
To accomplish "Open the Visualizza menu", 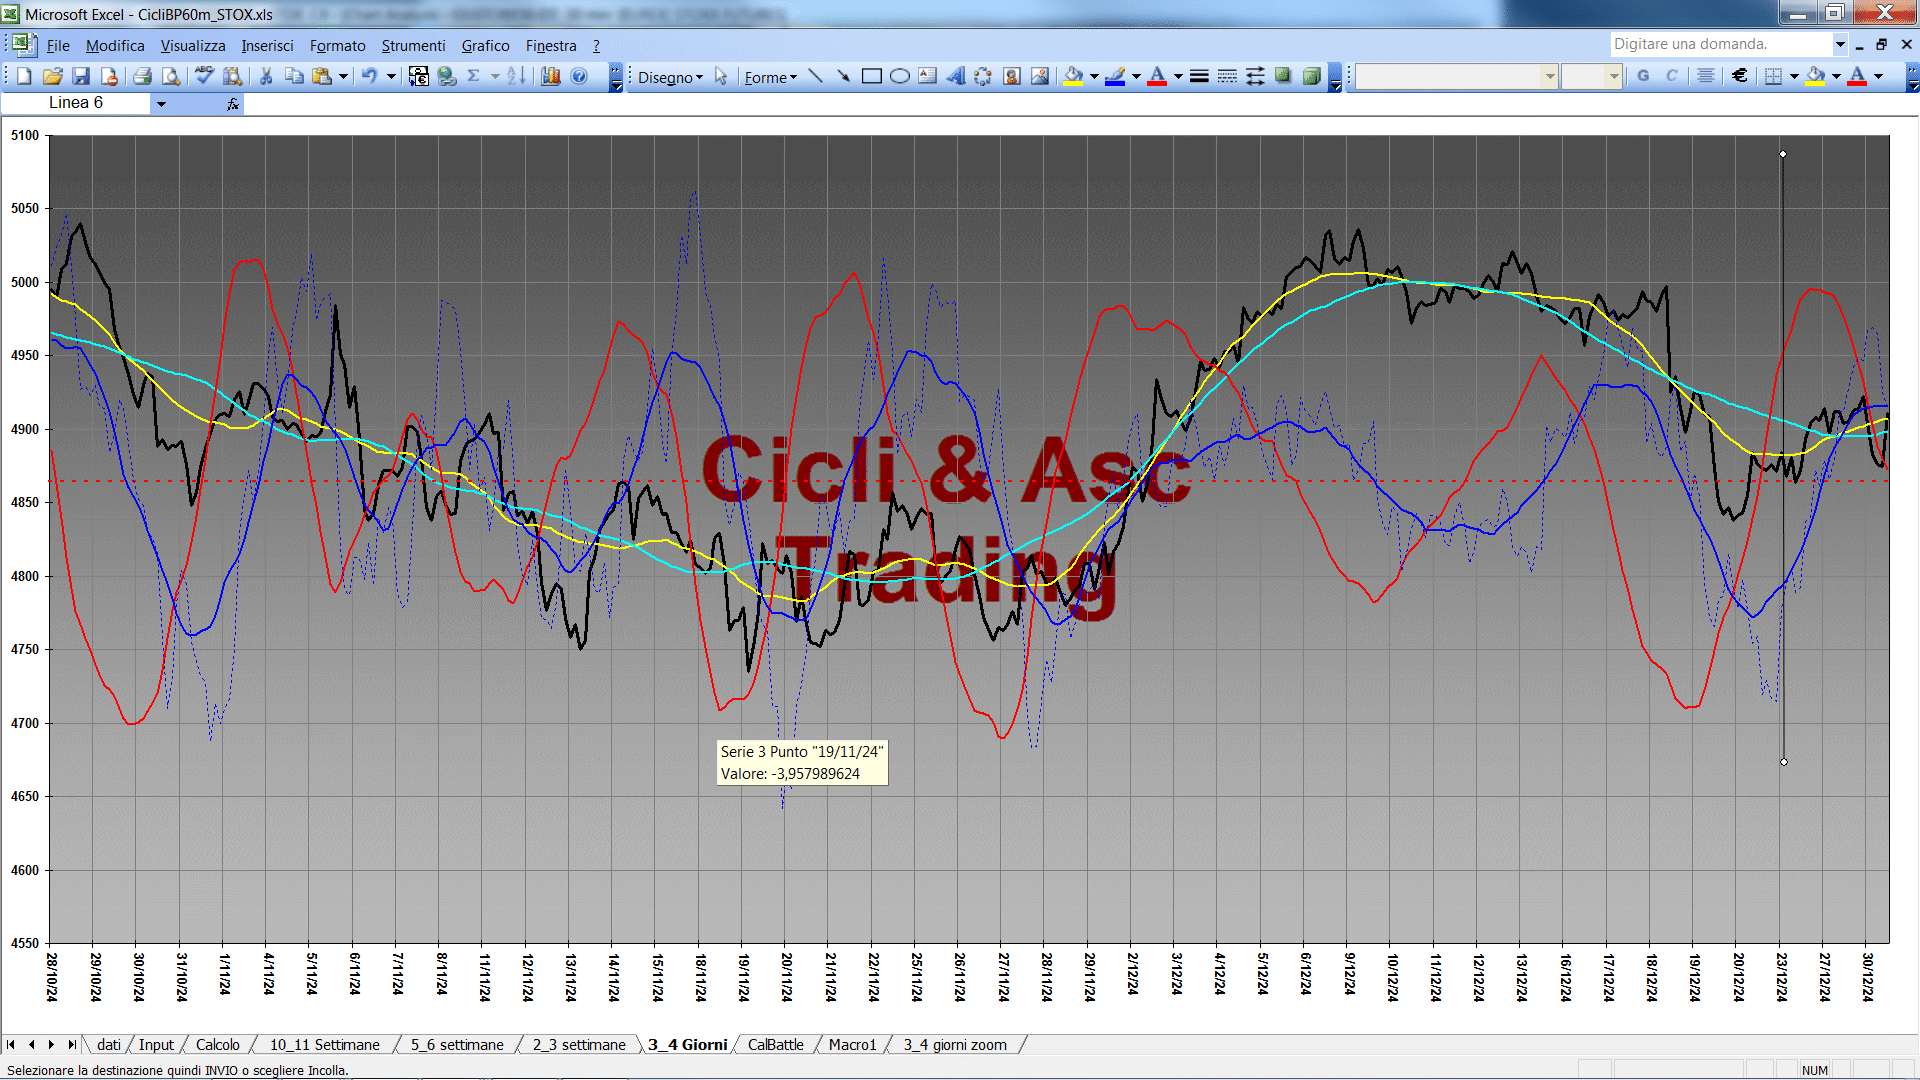I will point(193,46).
